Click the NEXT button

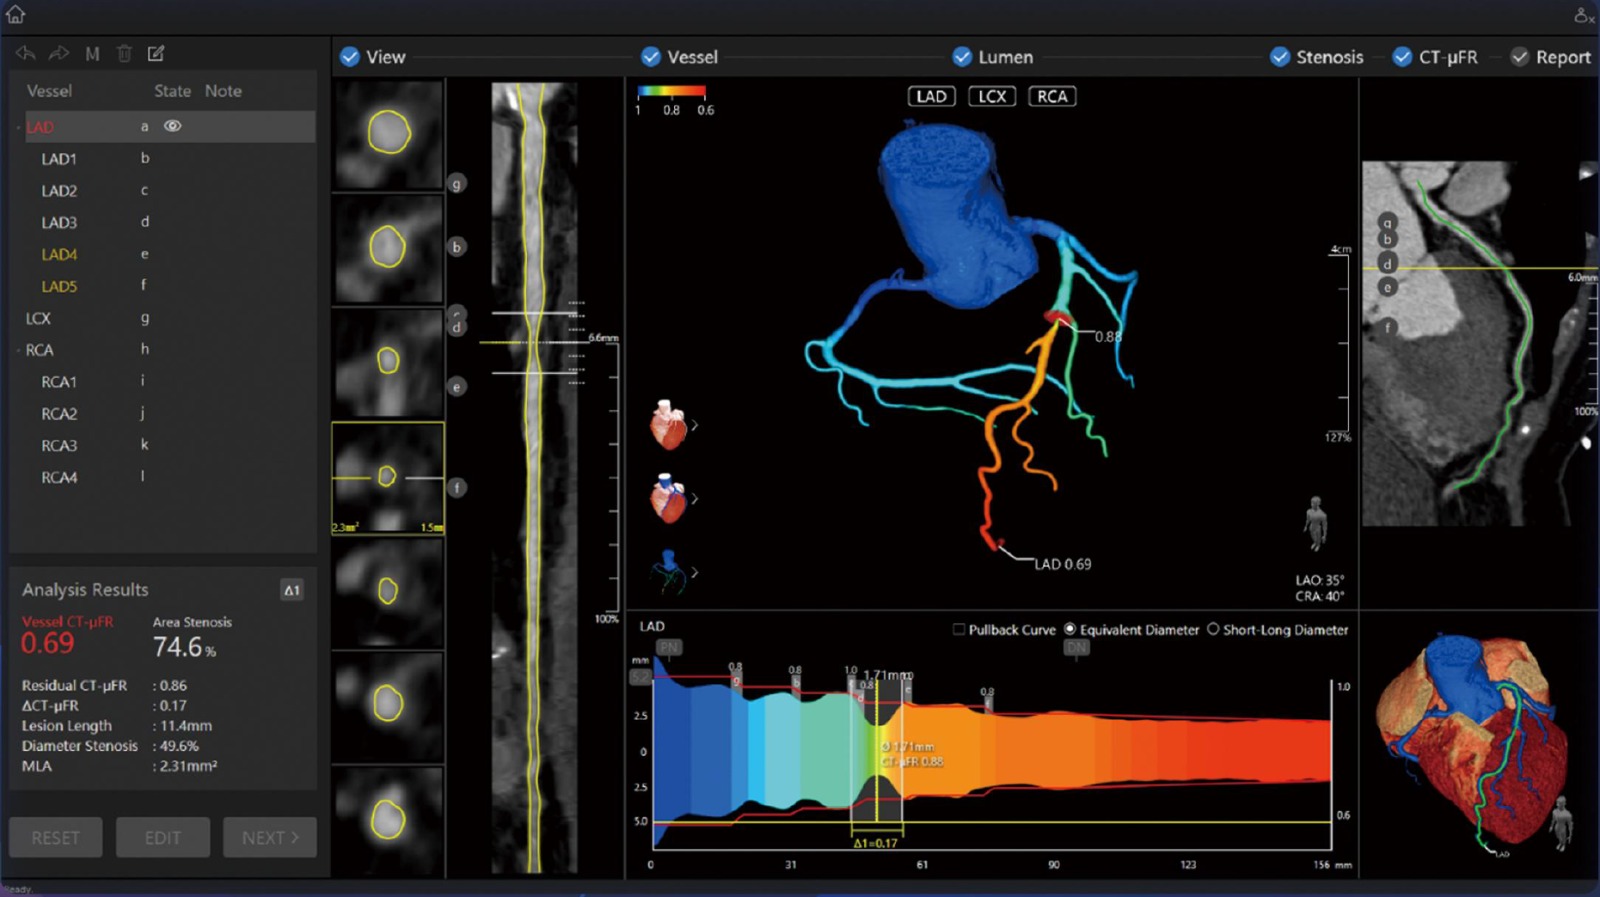coord(270,837)
